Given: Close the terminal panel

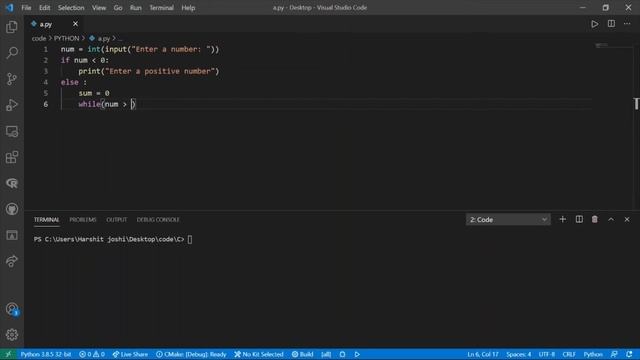Looking at the screenshot, I should (x=627, y=220).
